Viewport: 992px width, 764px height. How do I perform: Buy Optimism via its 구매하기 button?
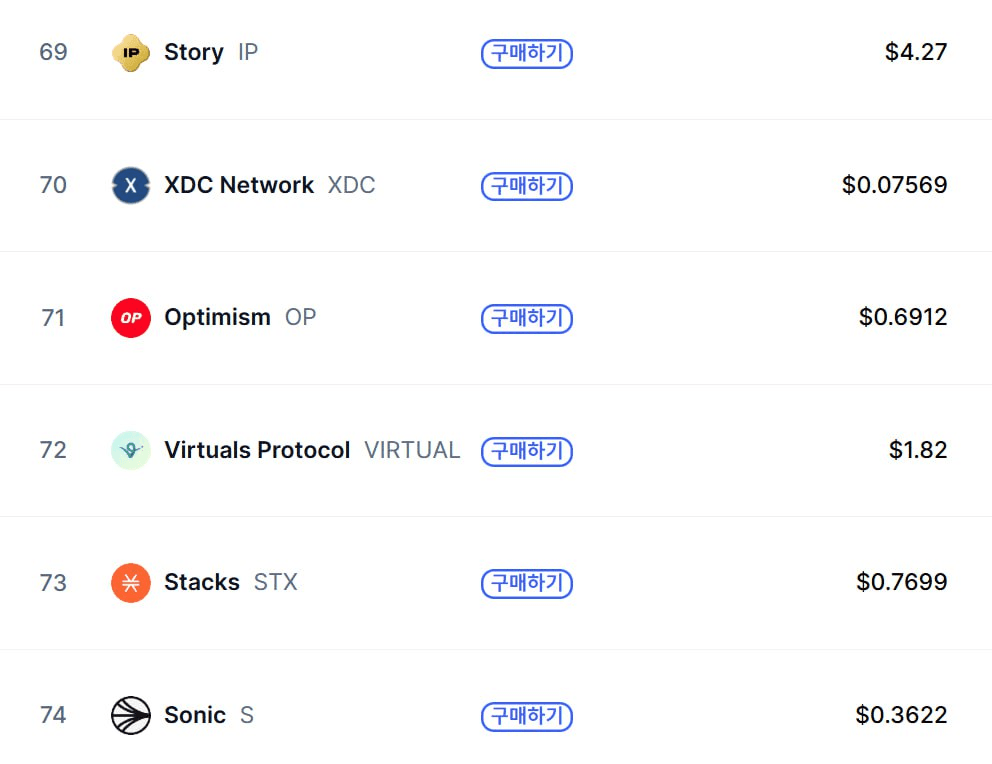pos(527,318)
